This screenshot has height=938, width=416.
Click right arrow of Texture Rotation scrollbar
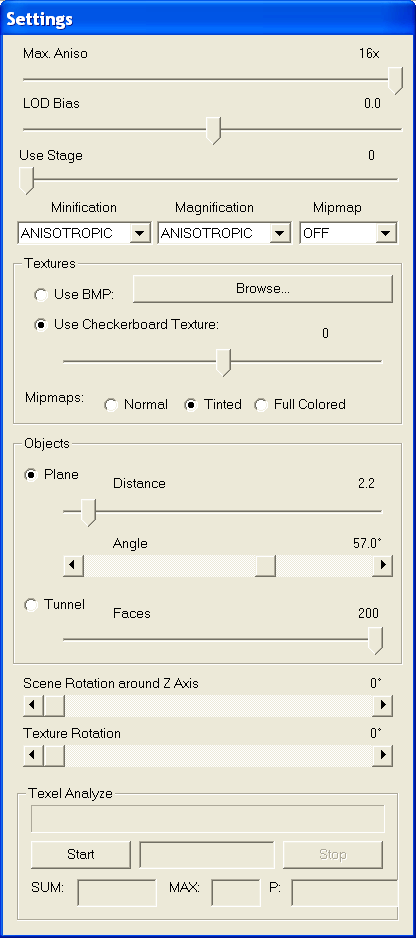pyautogui.click(x=382, y=756)
